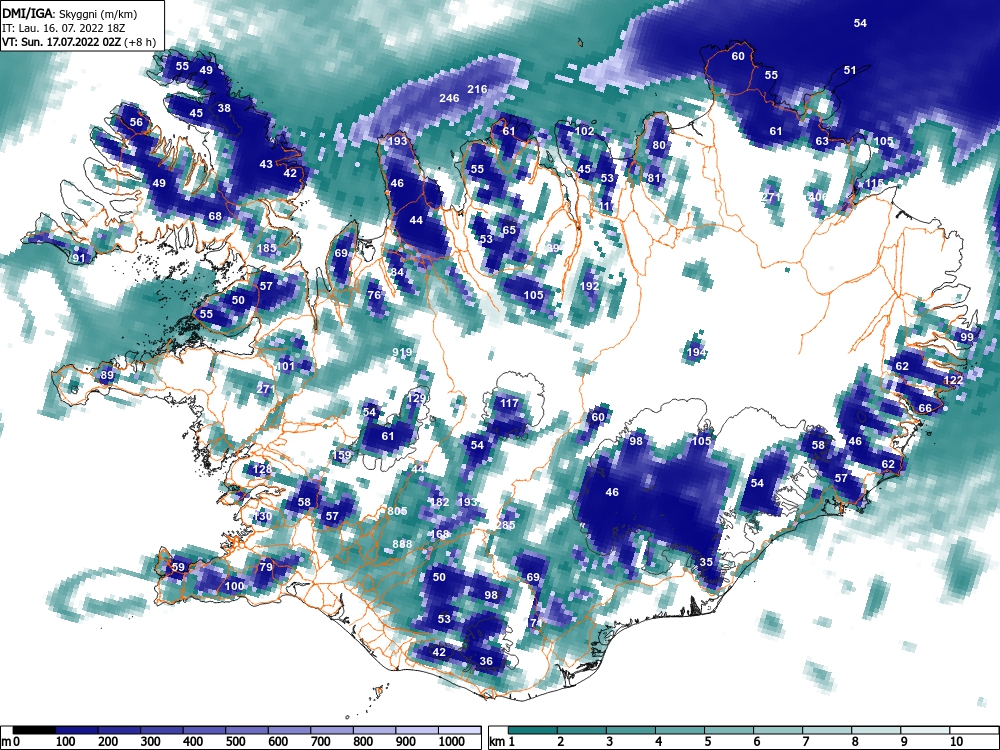Click the 200 tick label in the legend

pos(108,742)
